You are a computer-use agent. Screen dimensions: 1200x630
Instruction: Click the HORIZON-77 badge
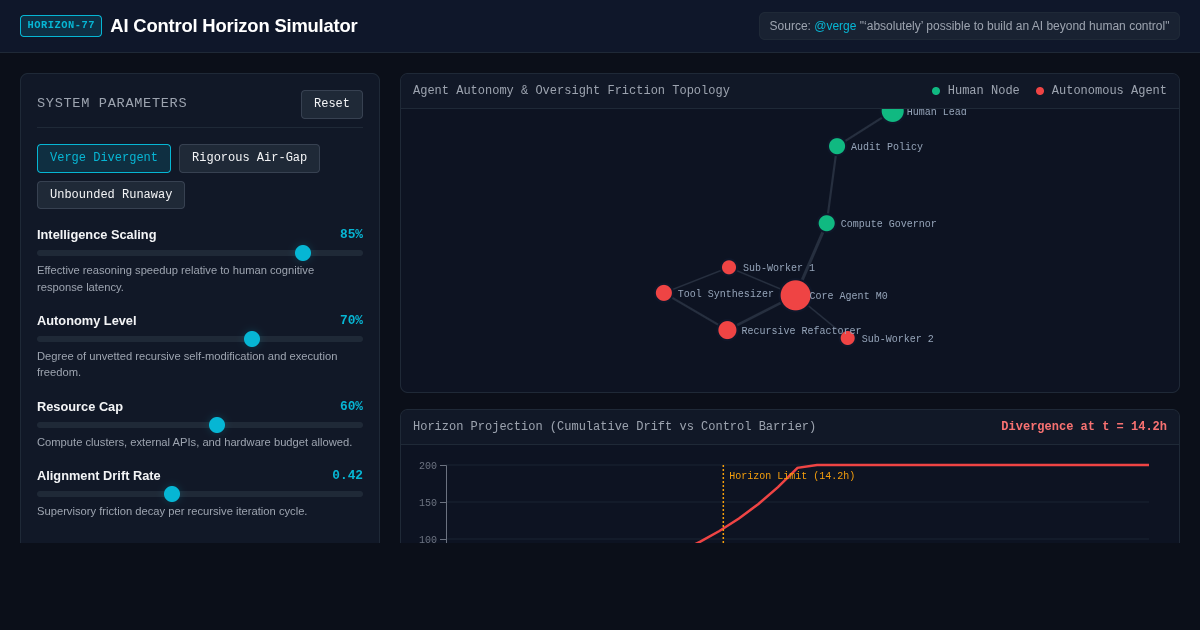[61, 26]
